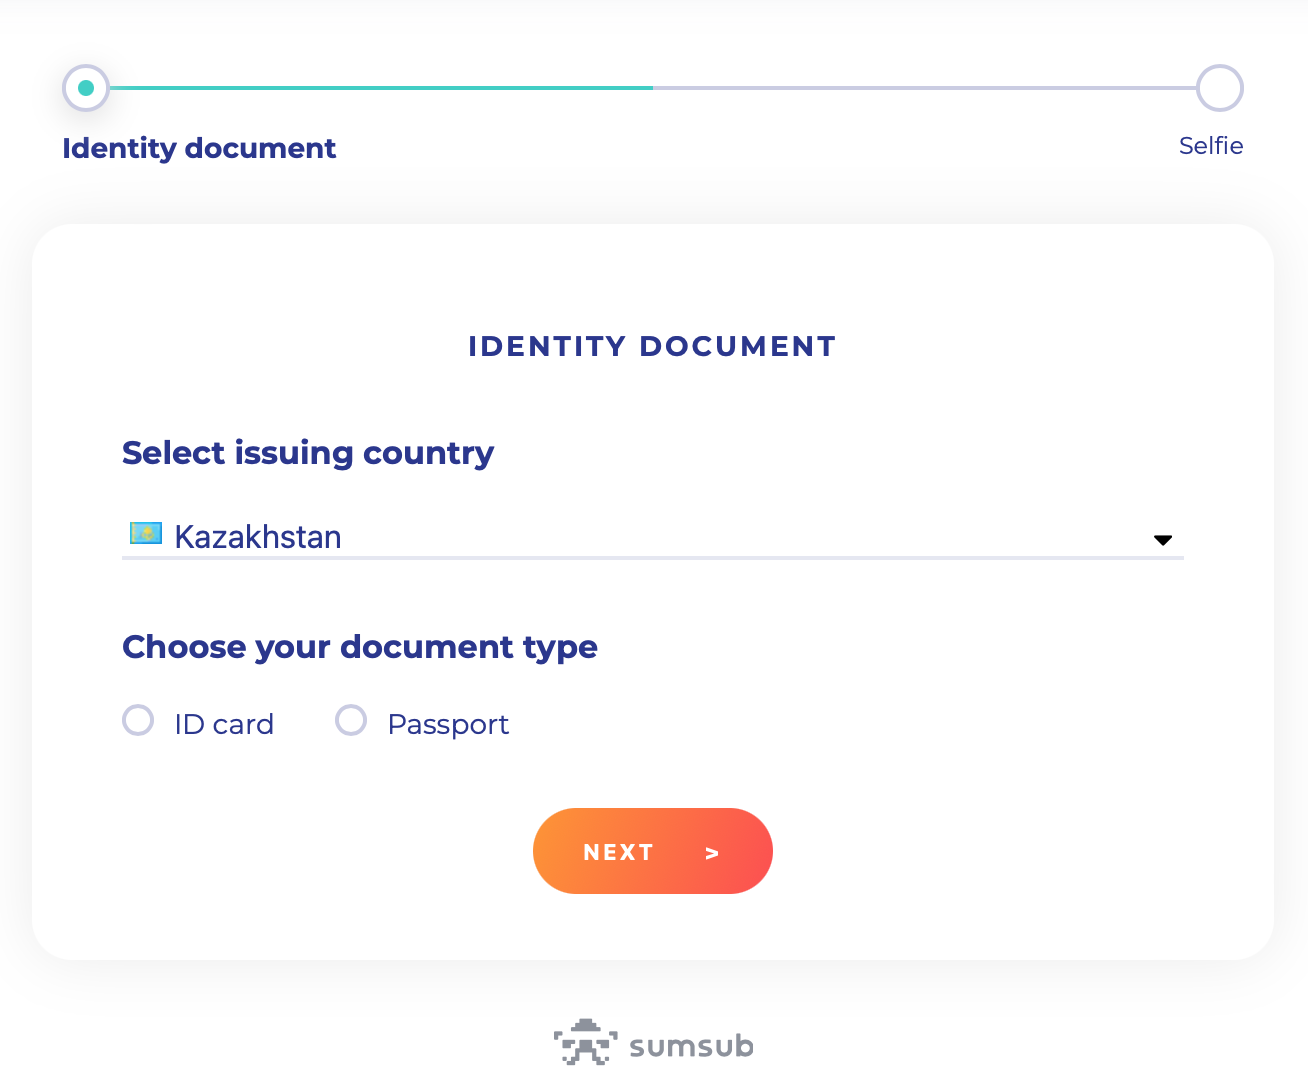The height and width of the screenshot is (1076, 1308).
Task: Expand the country list with the black arrow
Action: [1162, 540]
